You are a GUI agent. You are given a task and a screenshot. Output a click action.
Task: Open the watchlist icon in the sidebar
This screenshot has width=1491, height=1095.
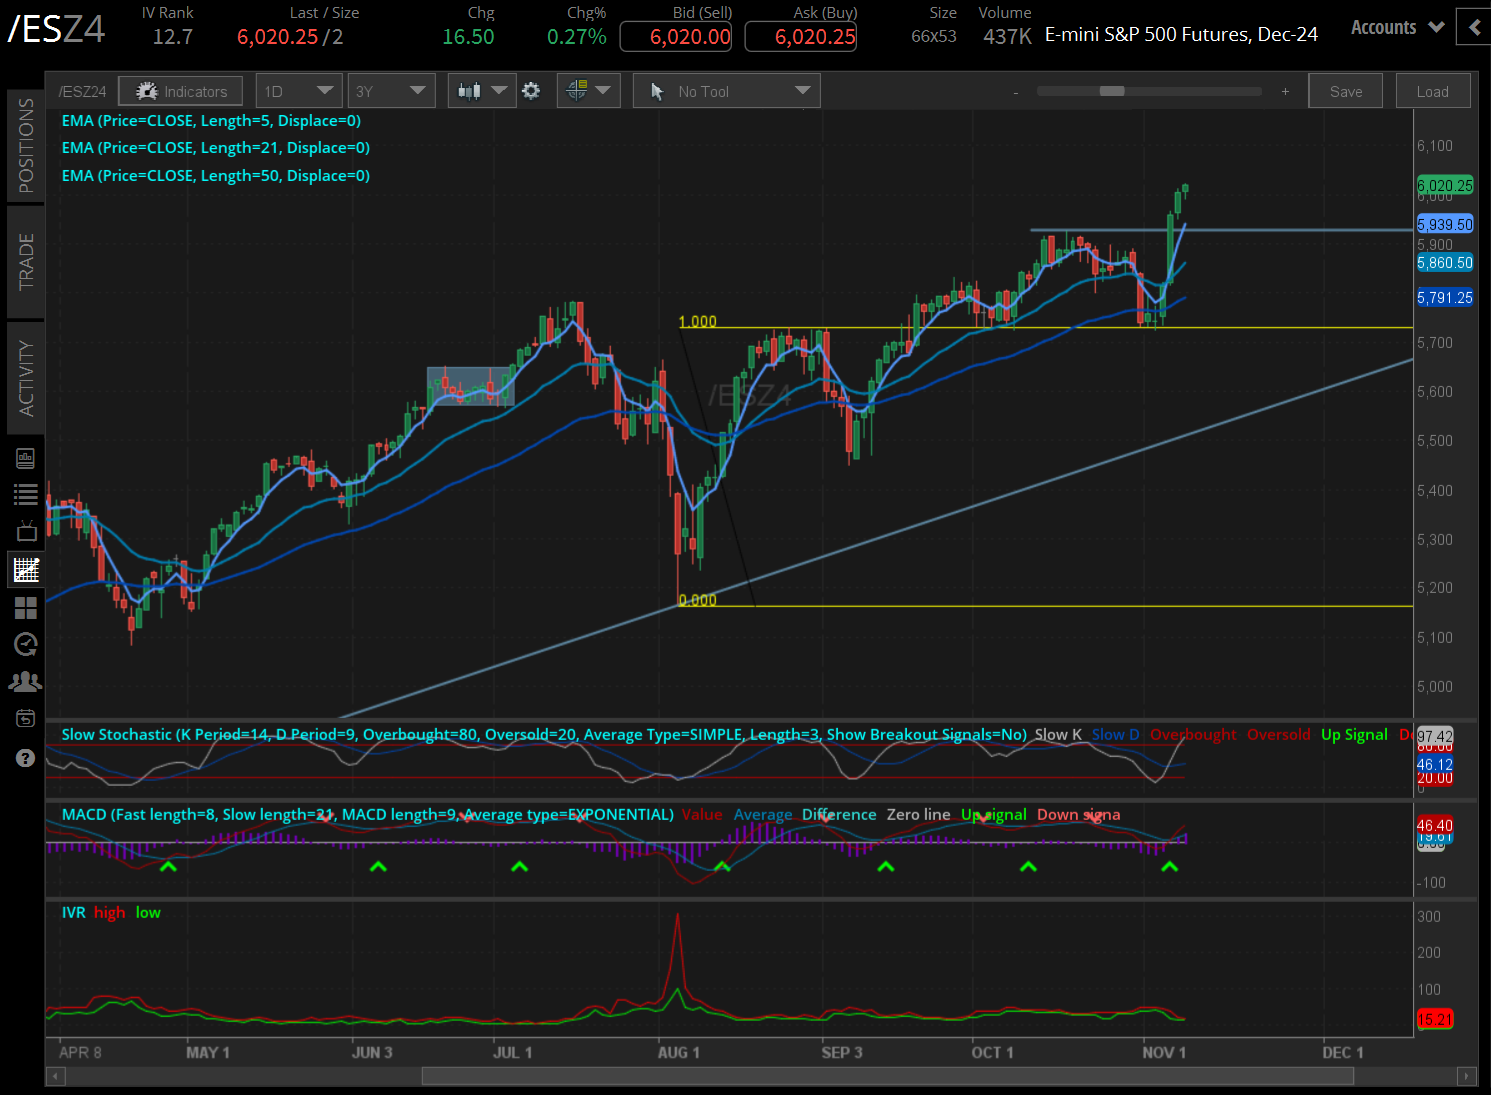click(x=25, y=493)
